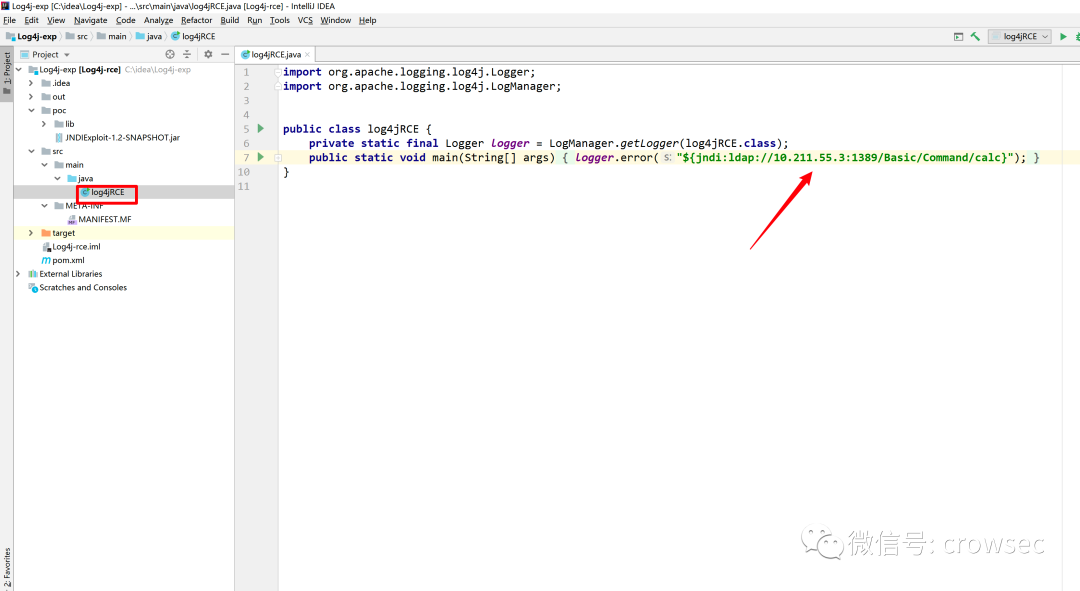Open the Build menu

pyautogui.click(x=229, y=20)
